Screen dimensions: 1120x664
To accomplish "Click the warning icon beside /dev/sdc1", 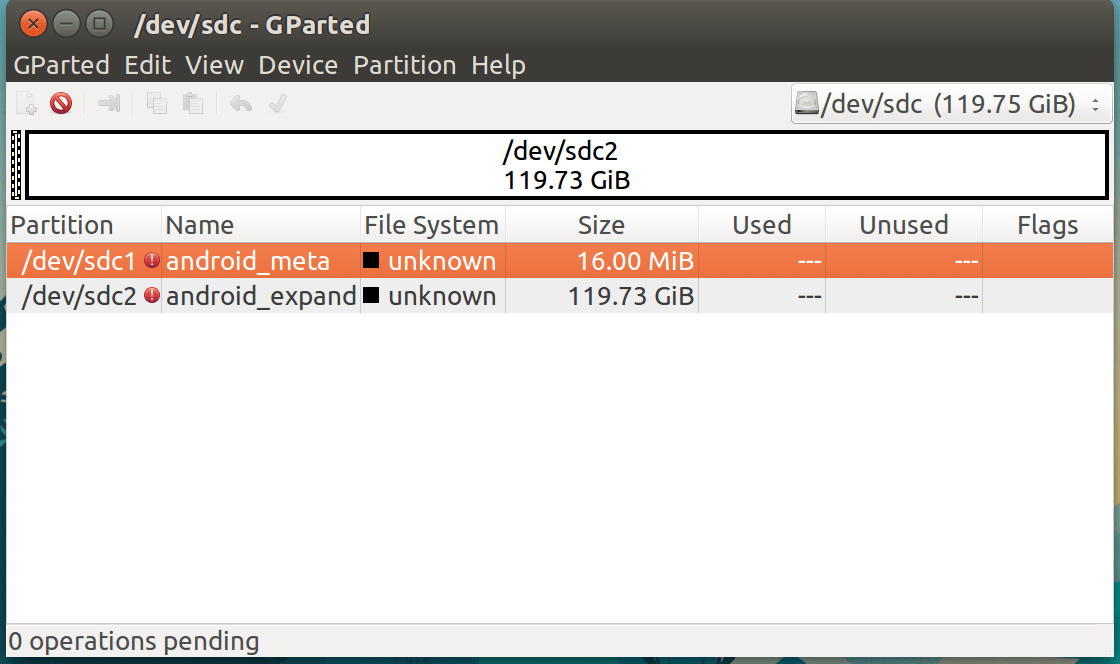I will pos(151,260).
